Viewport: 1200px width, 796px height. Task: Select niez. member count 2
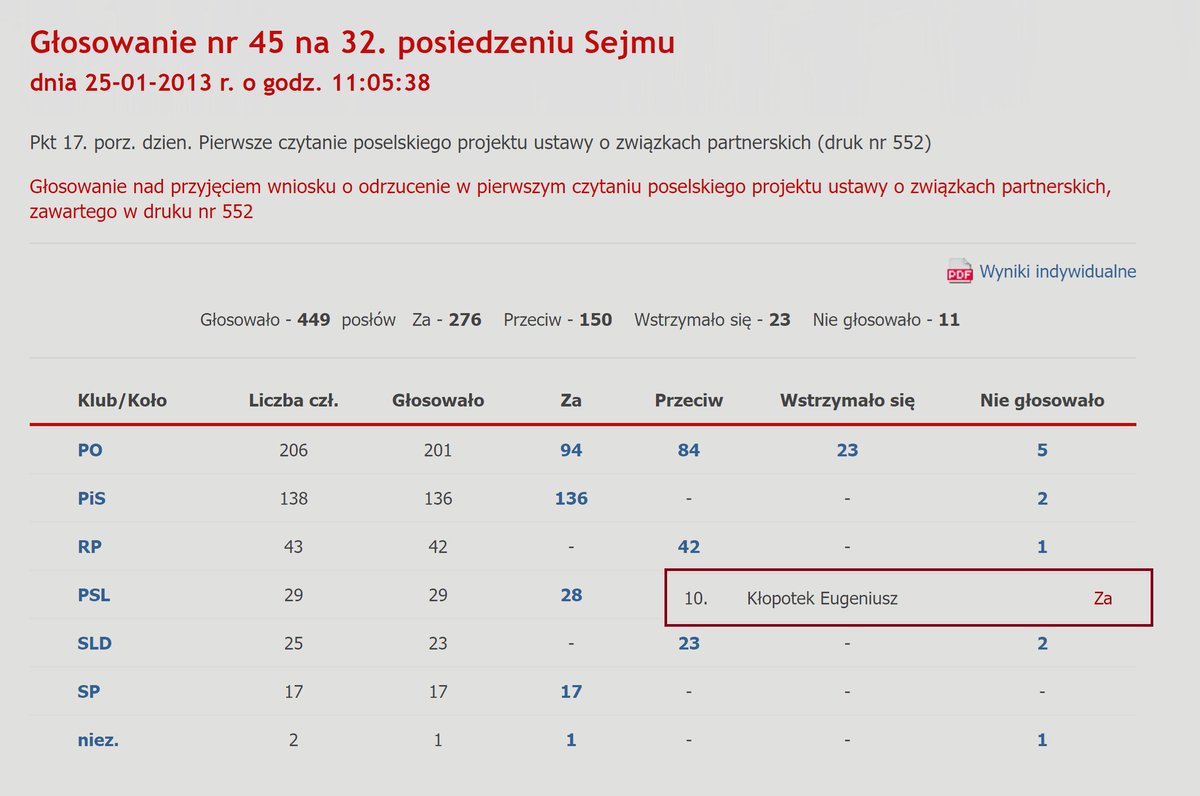point(294,740)
